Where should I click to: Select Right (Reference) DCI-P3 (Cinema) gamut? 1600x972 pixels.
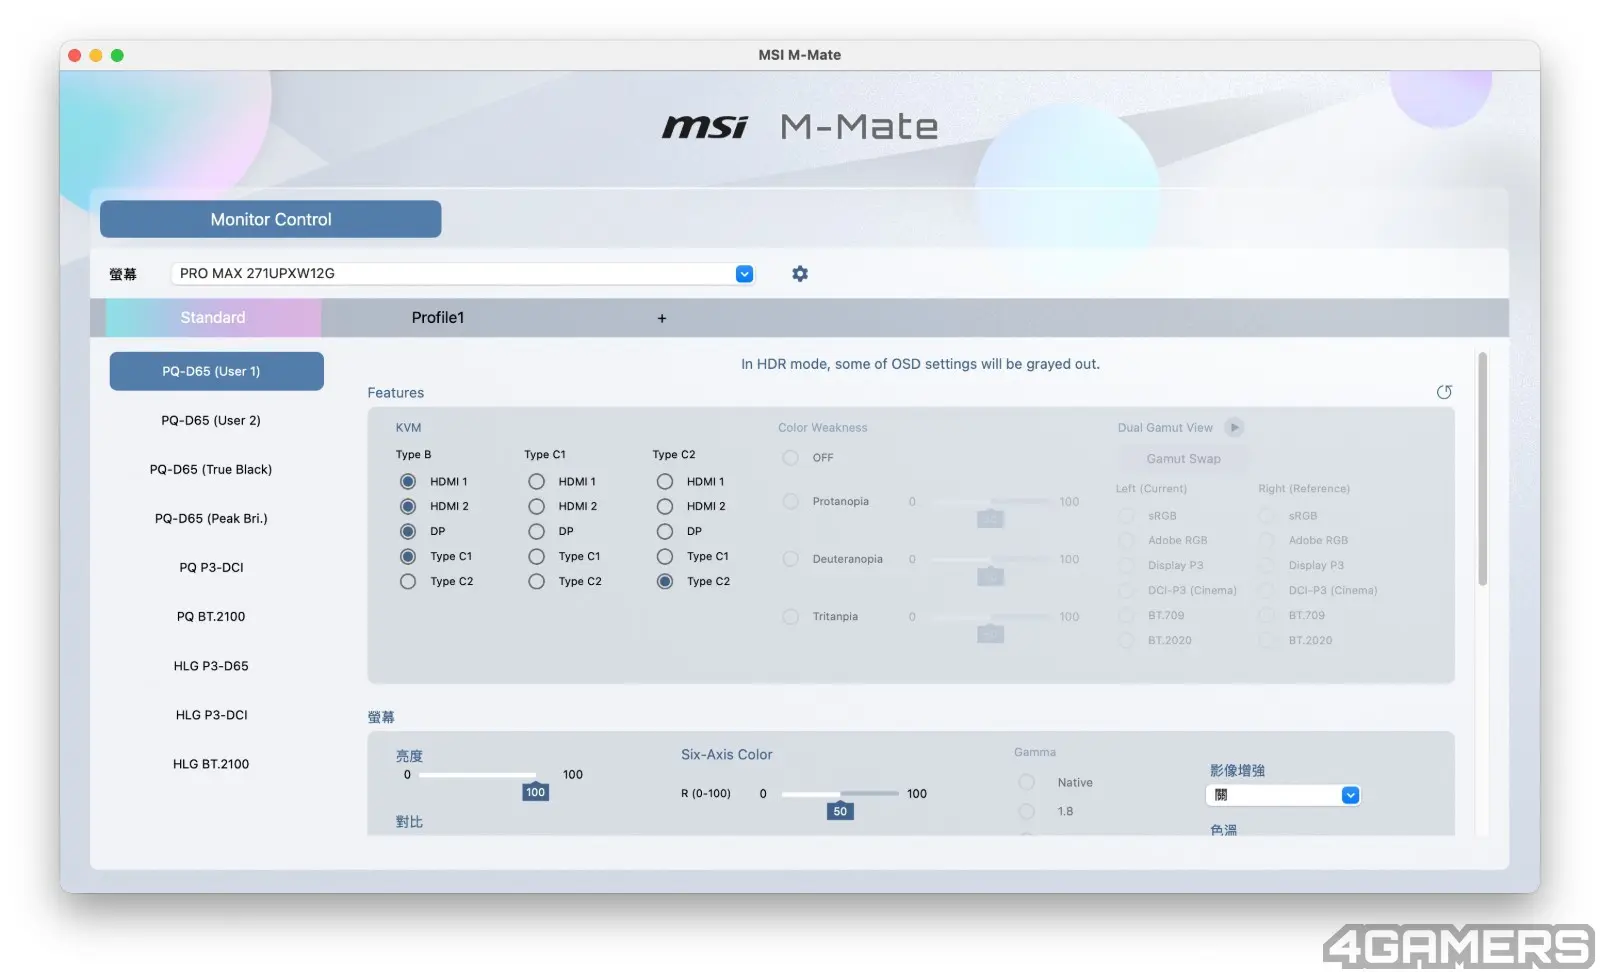(x=1268, y=591)
